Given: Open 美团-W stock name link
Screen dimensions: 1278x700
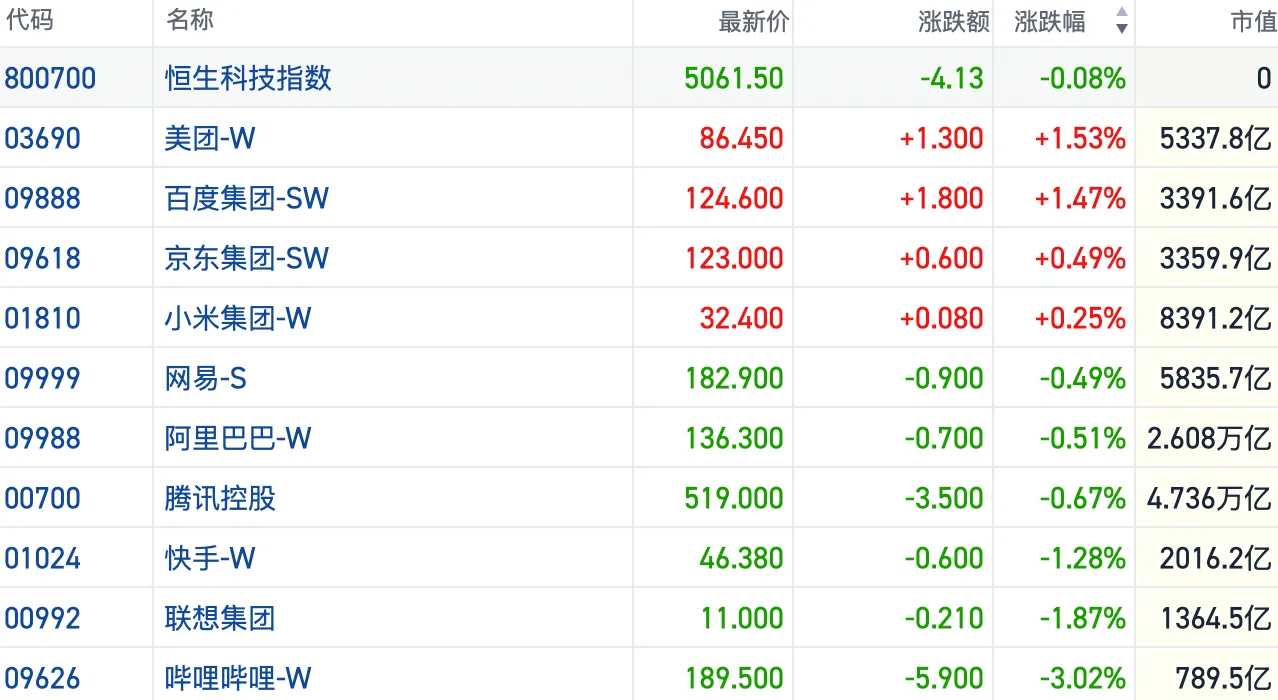Looking at the screenshot, I should tap(210, 138).
